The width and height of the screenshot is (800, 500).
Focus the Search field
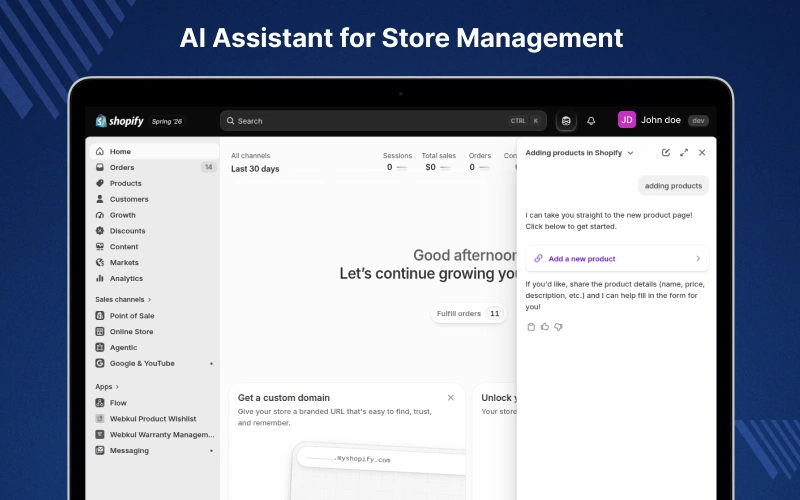(383, 121)
